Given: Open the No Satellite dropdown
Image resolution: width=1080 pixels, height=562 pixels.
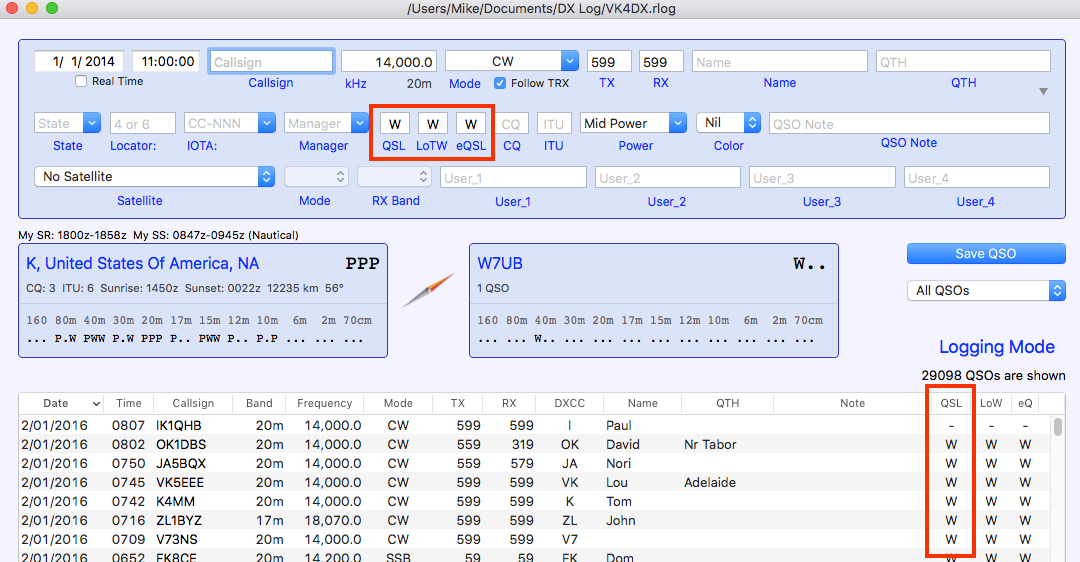Looking at the screenshot, I should click(154, 176).
